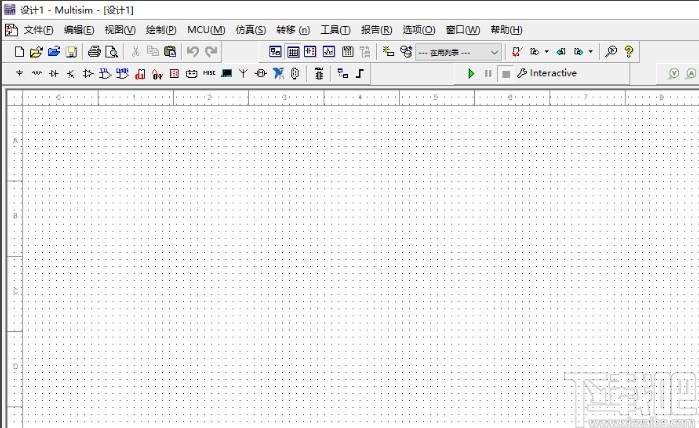Place an NI component icon
This screenshot has width=699, height=428.
(278, 73)
